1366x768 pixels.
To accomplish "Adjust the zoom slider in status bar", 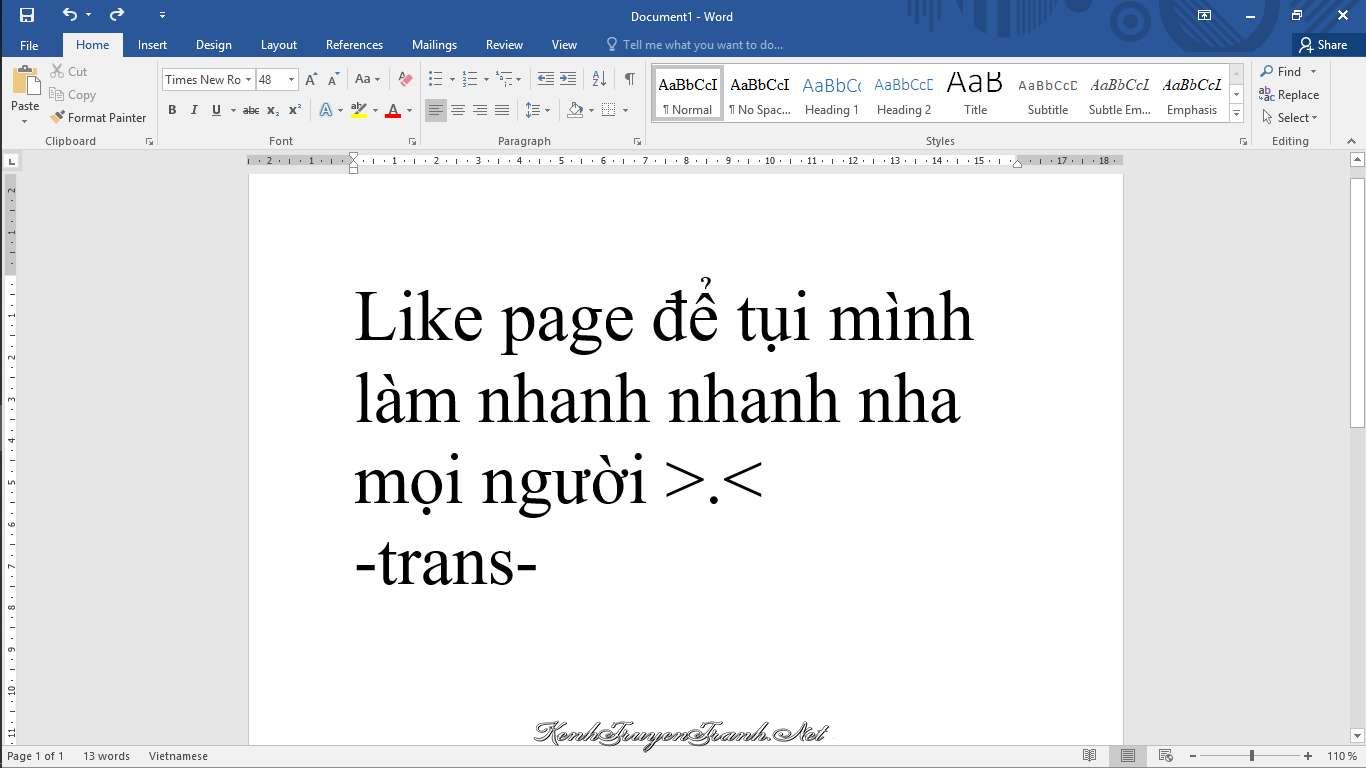I will point(1251,756).
